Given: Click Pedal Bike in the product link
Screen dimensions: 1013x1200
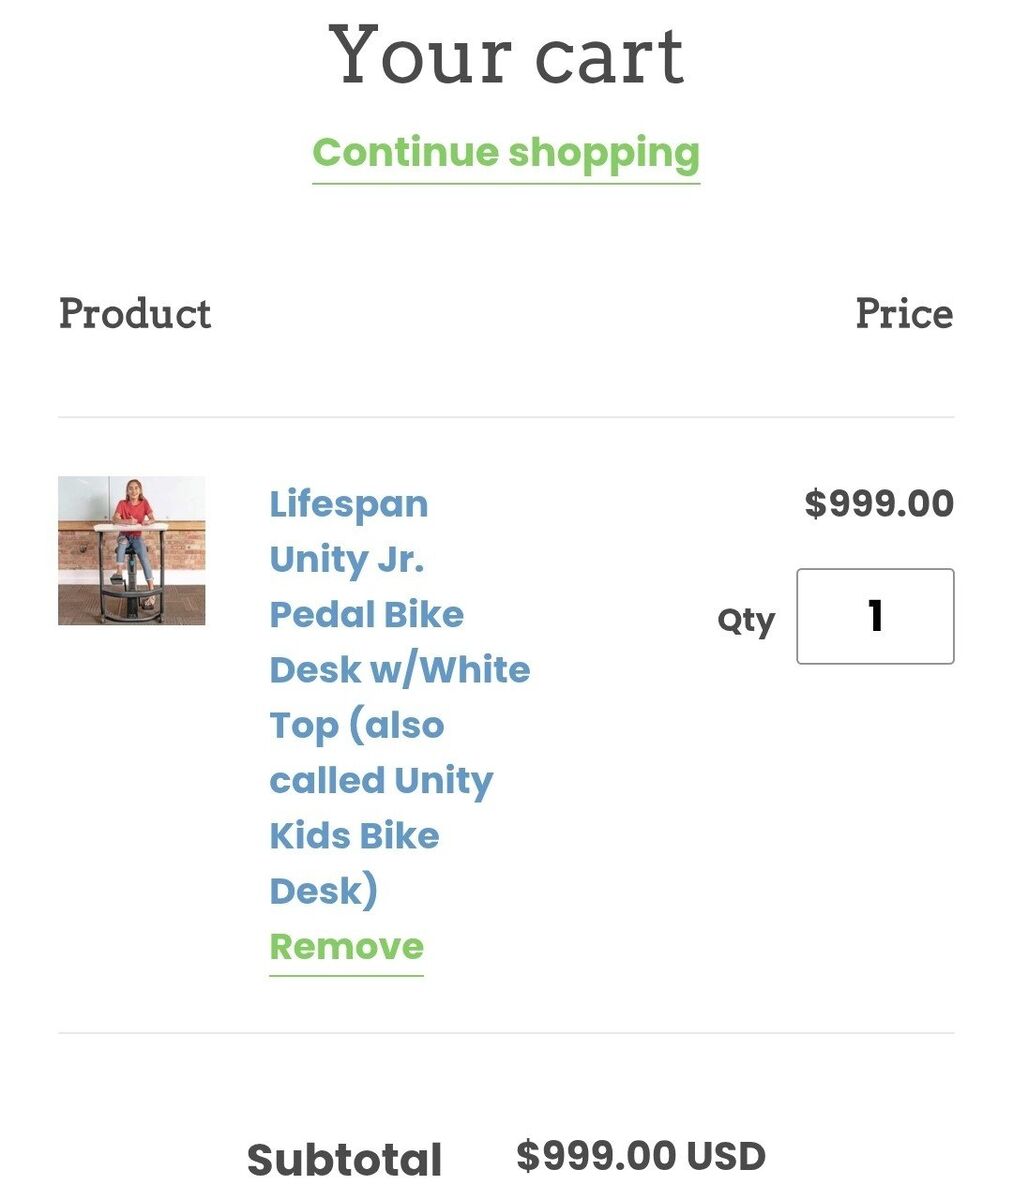Looking at the screenshot, I should pyautogui.click(x=367, y=614).
